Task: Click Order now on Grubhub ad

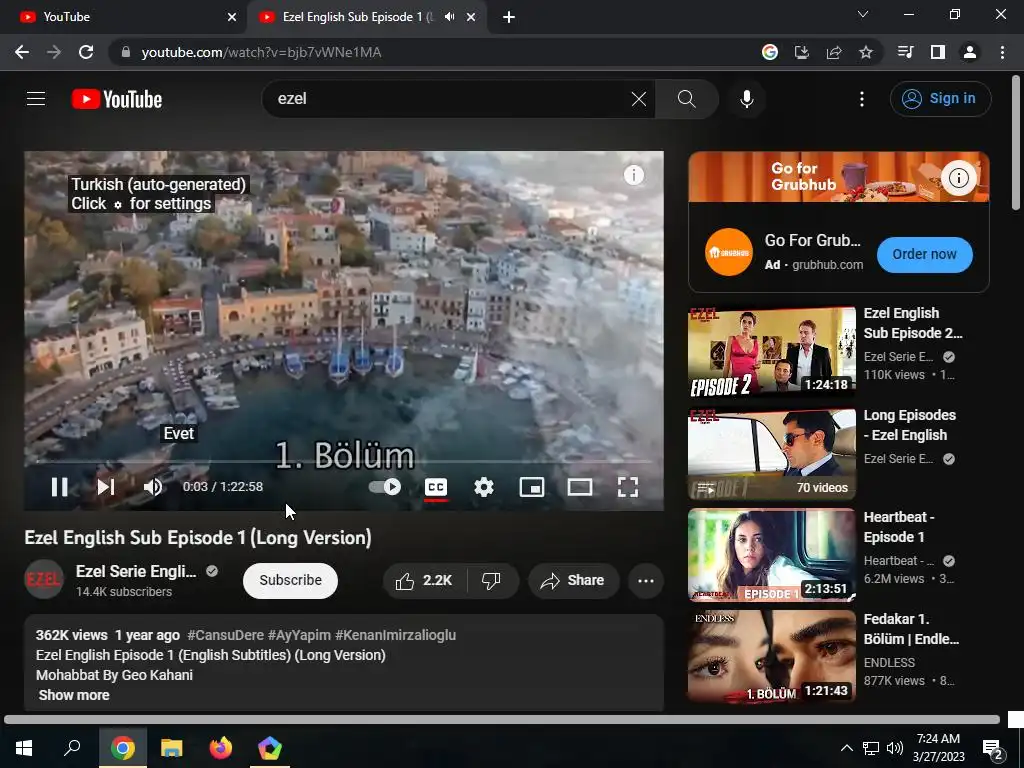Action: point(924,255)
